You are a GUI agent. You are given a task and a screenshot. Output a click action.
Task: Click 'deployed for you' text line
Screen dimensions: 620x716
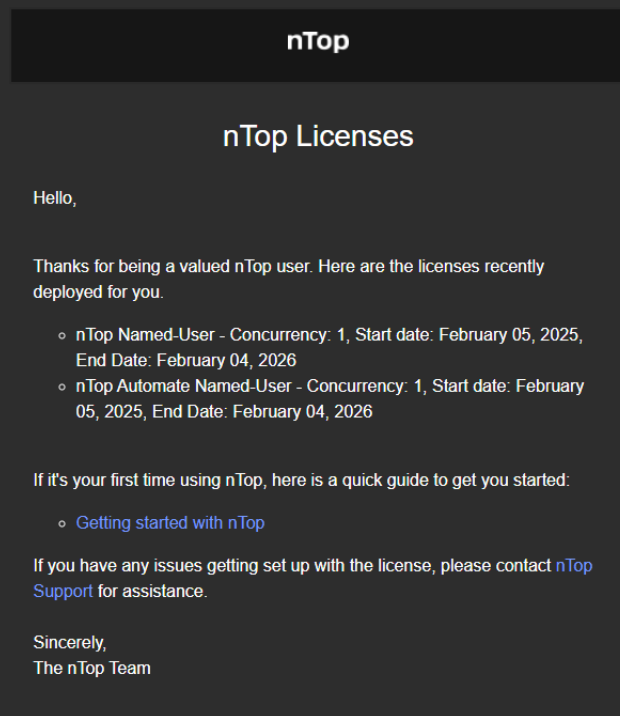click(x=98, y=292)
